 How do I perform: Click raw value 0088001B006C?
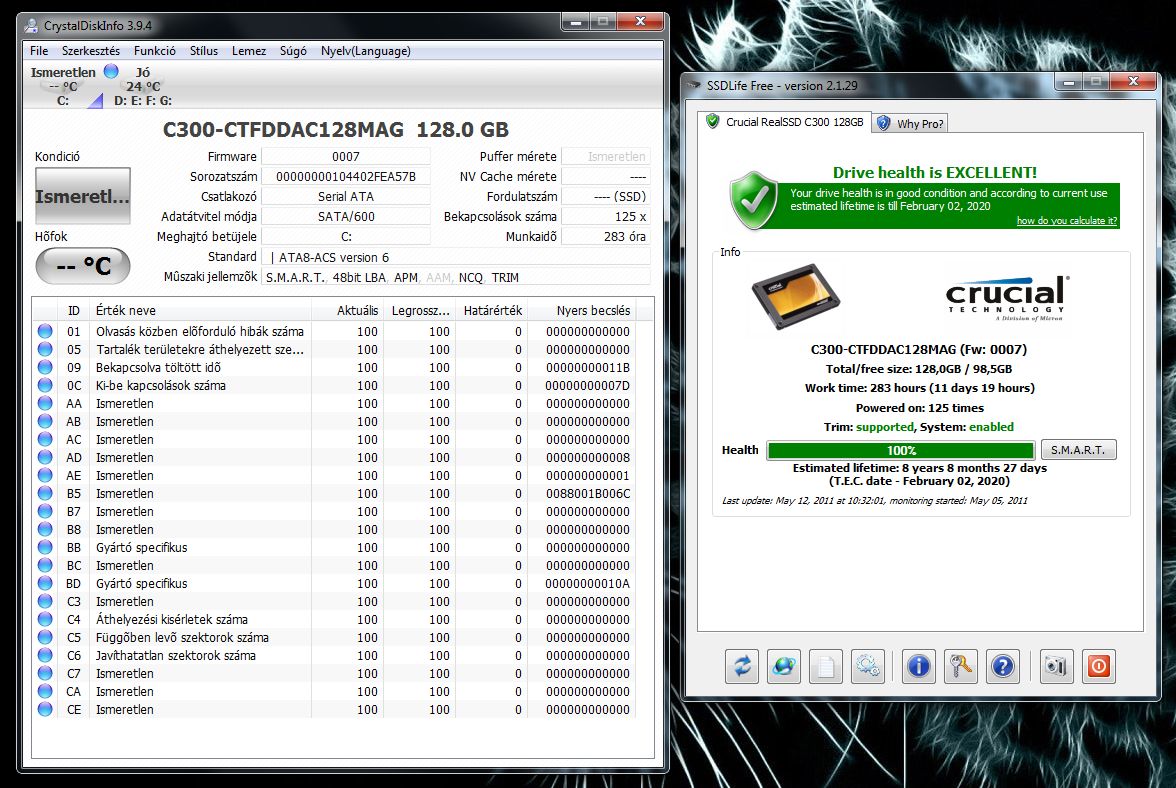tap(588, 493)
